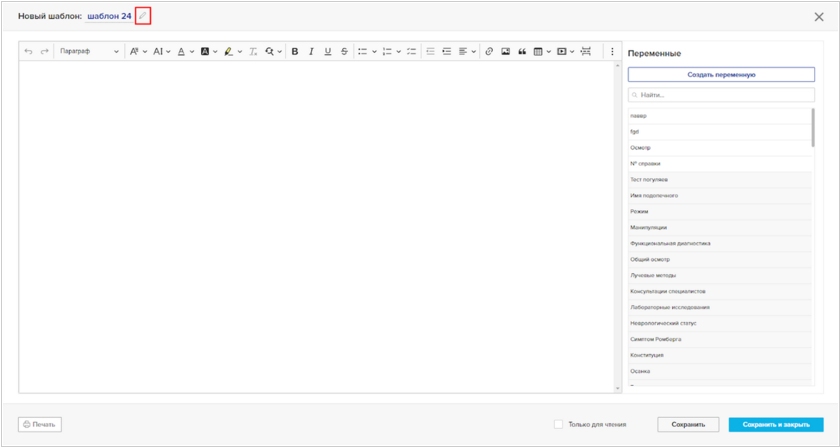Open the insert table dropdown
The image size is (840, 447).
(542, 51)
